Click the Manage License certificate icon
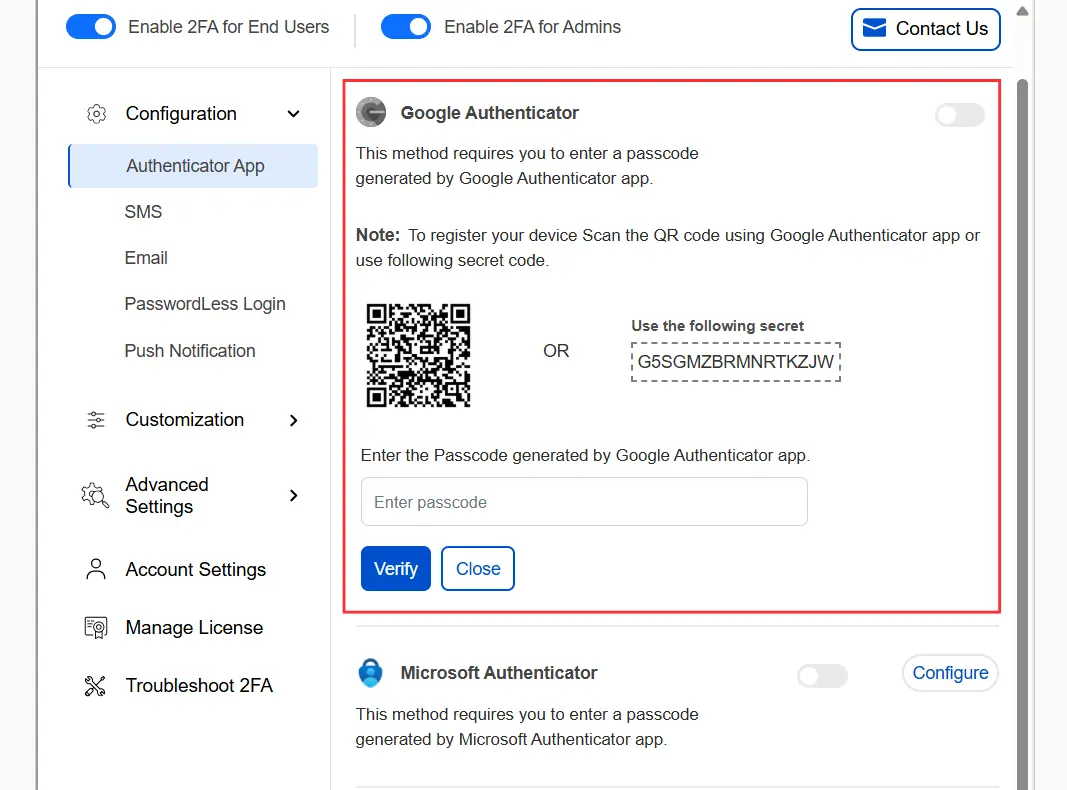Image resolution: width=1067 pixels, height=790 pixels. click(96, 627)
